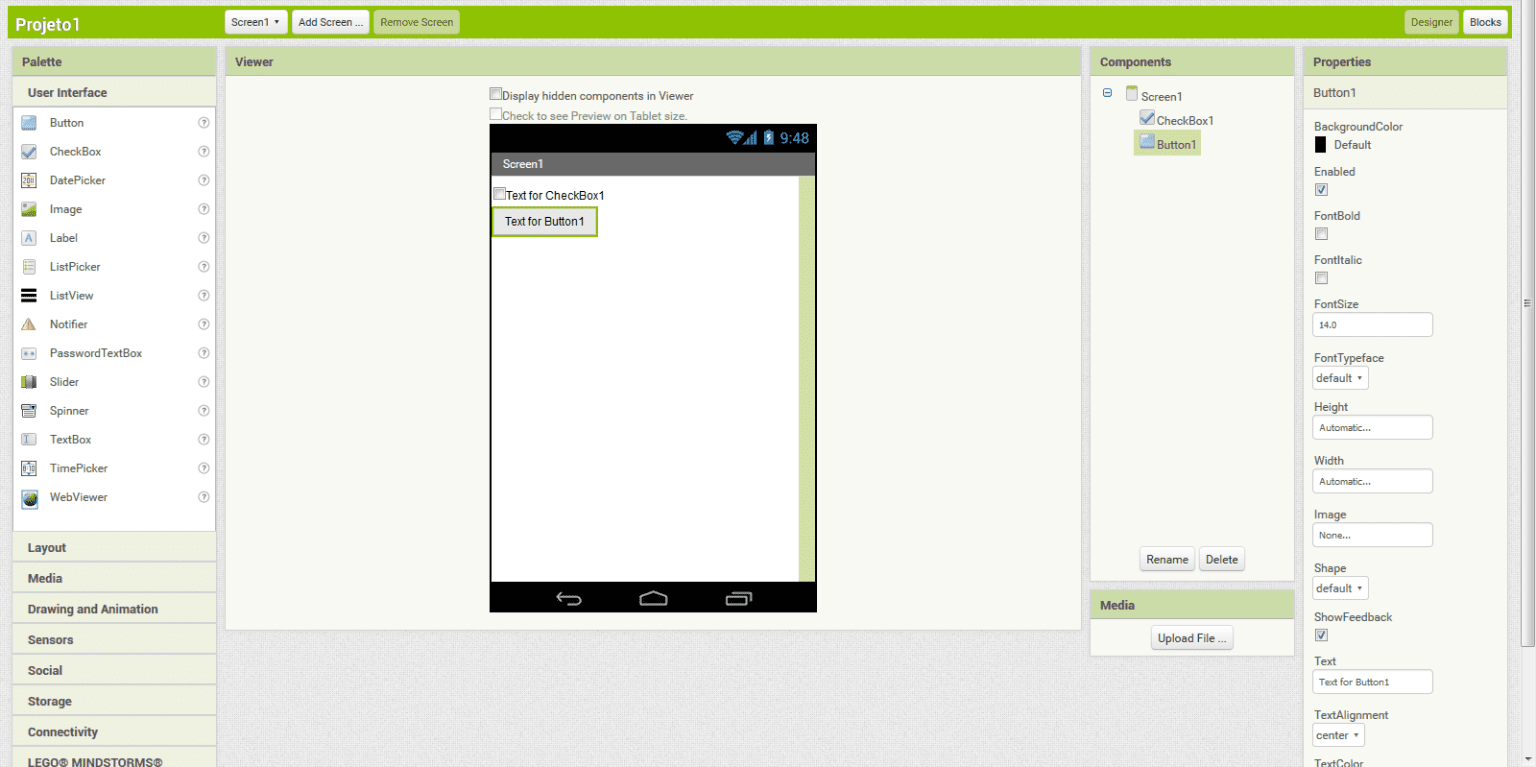Click the Rename button under Components
This screenshot has height=767, width=1536.
click(x=1167, y=559)
